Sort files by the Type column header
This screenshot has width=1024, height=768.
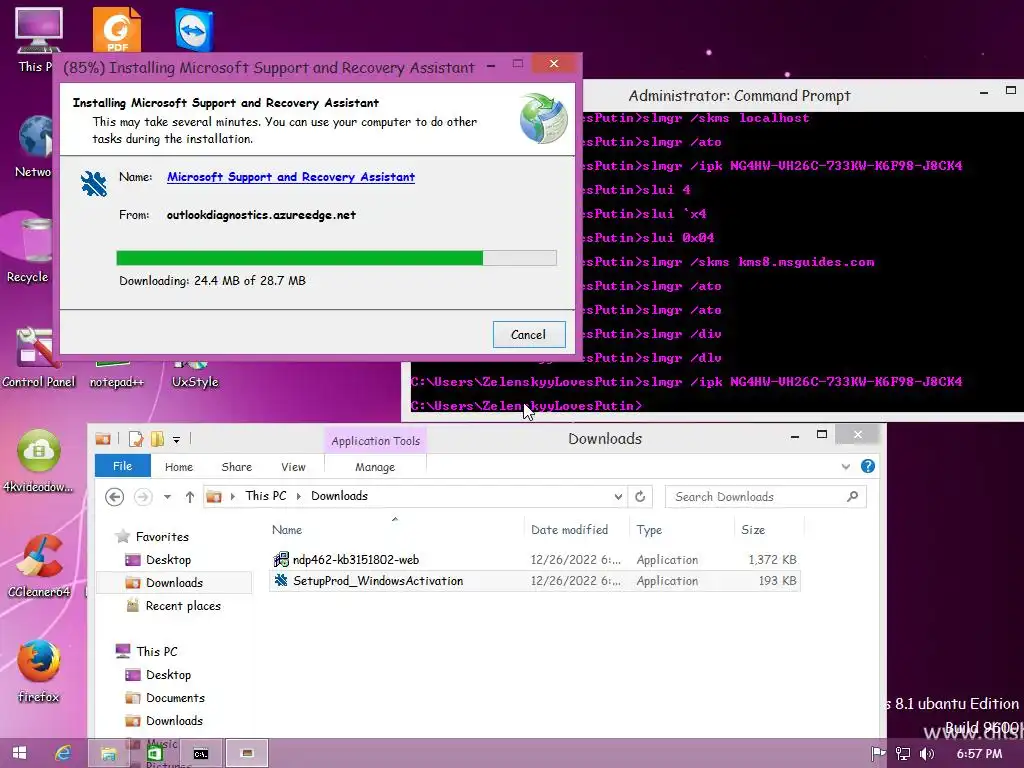682,530
